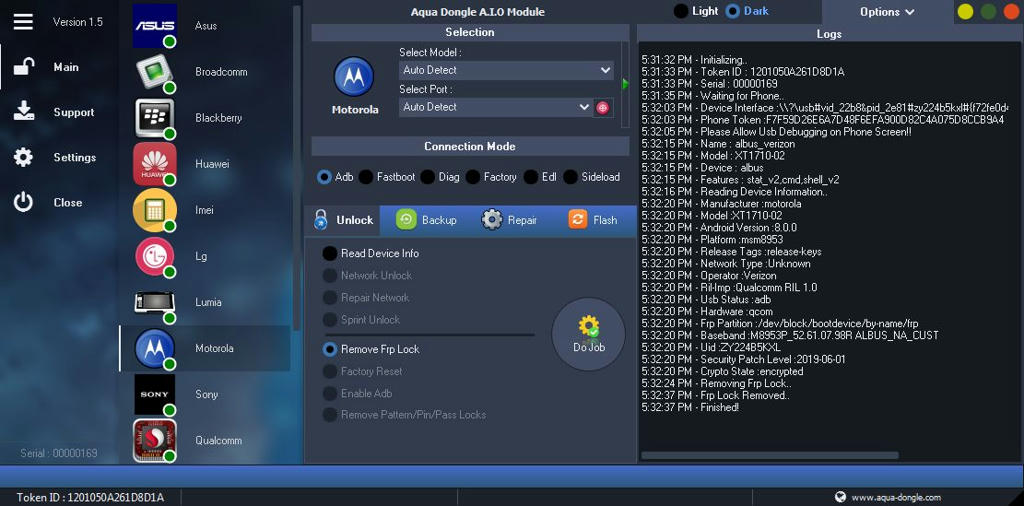Click the brand list vertical scrollbar
This screenshot has width=1024, height=506.
[296, 166]
